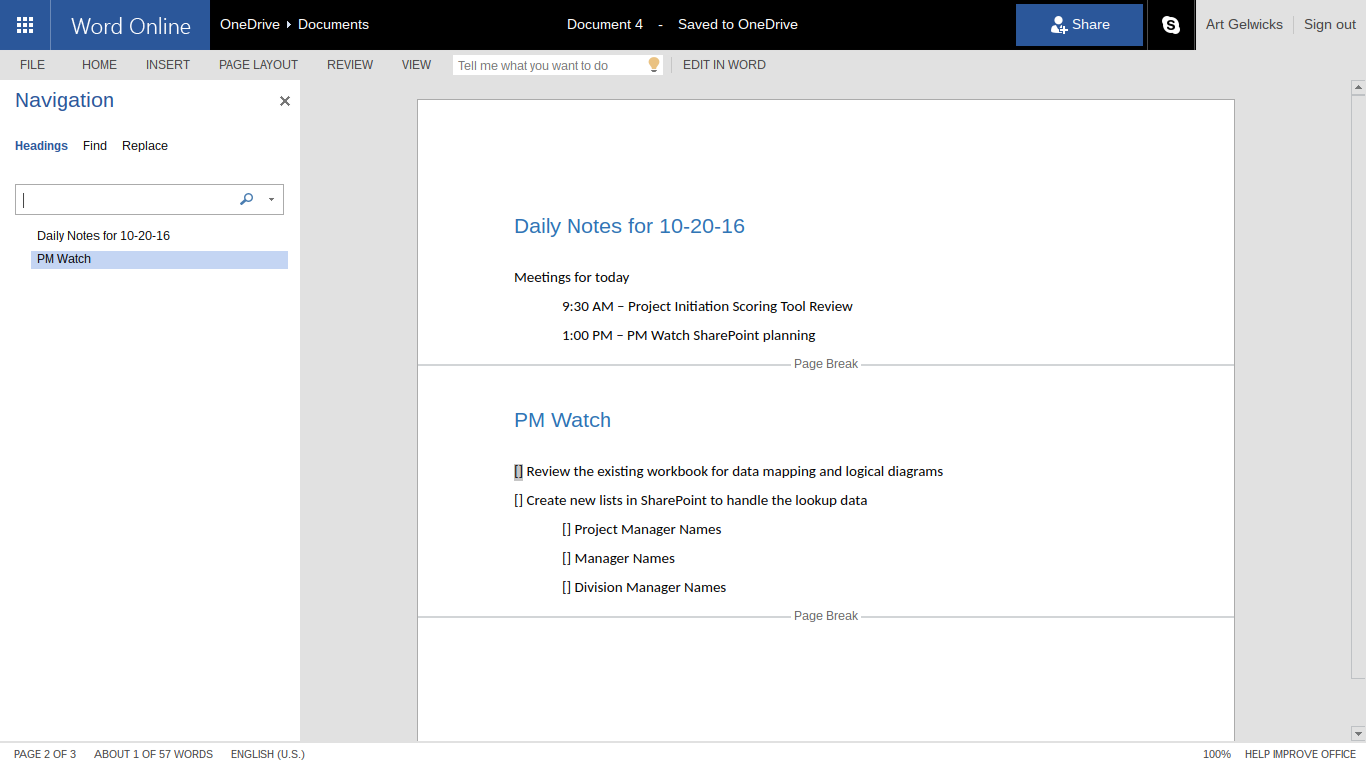The width and height of the screenshot is (1366, 765).
Task: Click the Document 4 title
Action: (x=605, y=25)
